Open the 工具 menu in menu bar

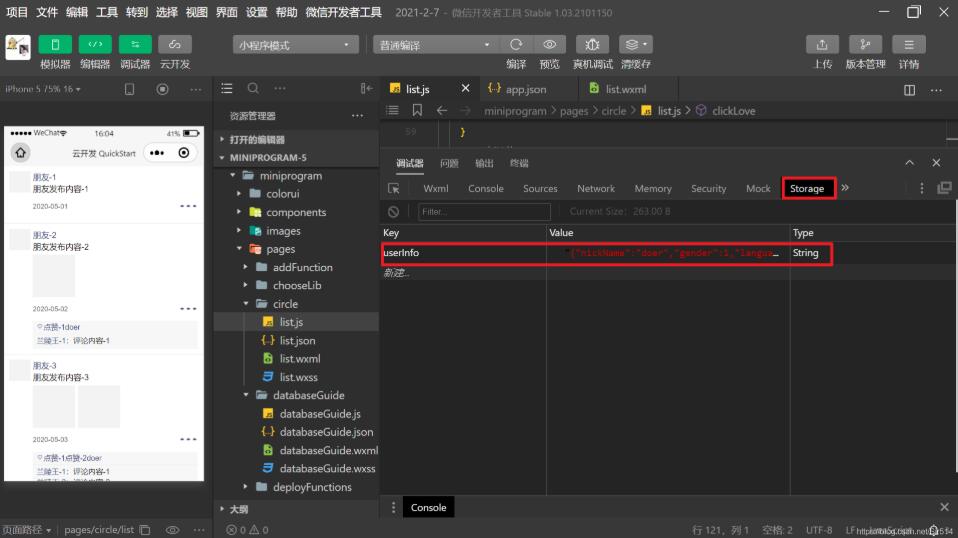(x=107, y=12)
